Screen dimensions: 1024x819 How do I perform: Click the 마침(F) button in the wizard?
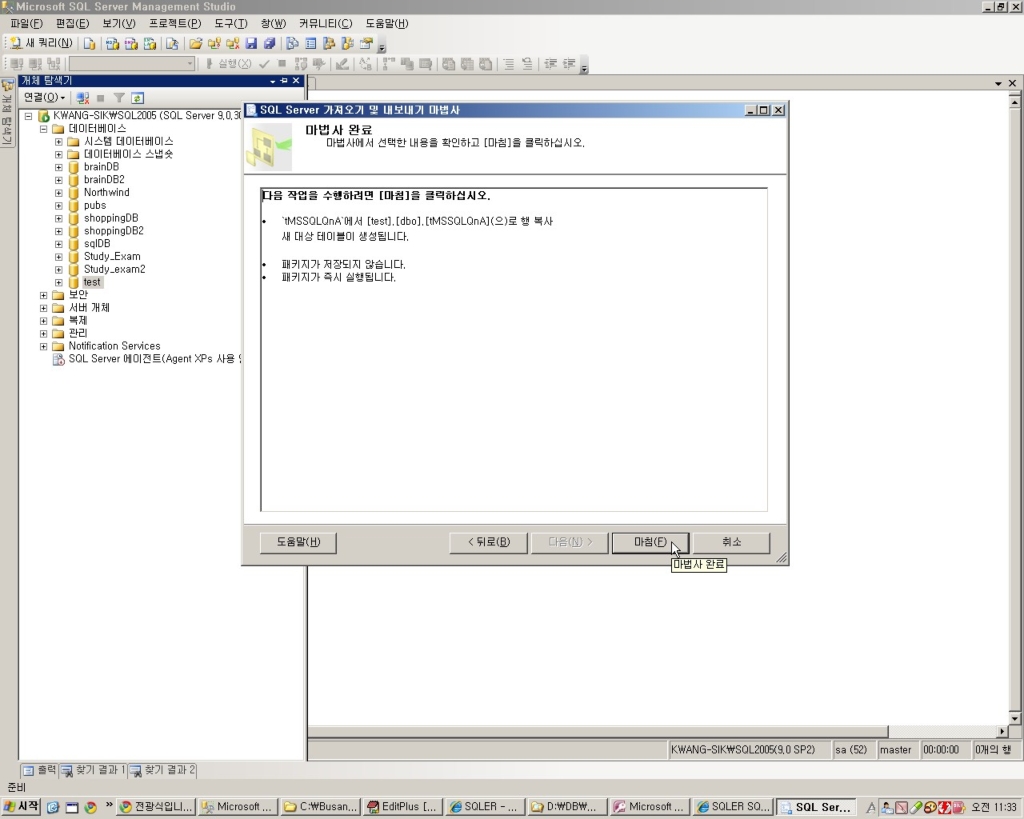click(650, 542)
